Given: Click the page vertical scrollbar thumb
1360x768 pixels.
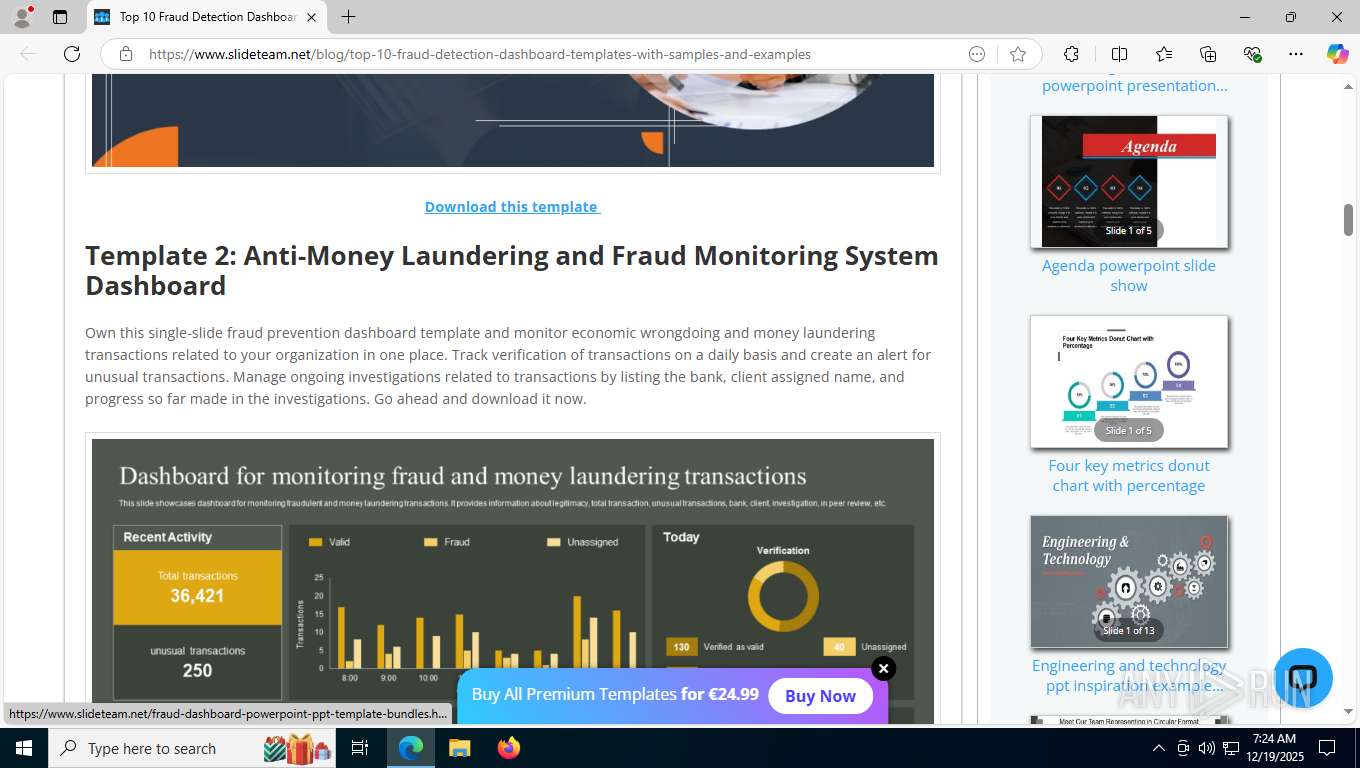Looking at the screenshot, I should click(x=1348, y=220).
